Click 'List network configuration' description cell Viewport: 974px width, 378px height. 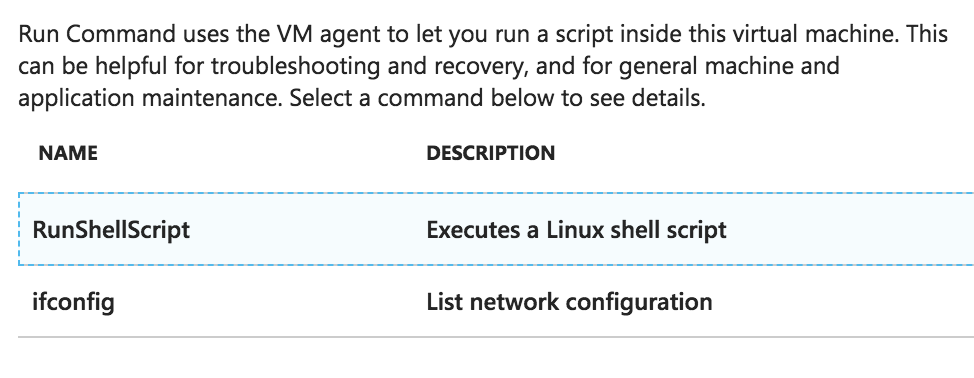coord(569,302)
